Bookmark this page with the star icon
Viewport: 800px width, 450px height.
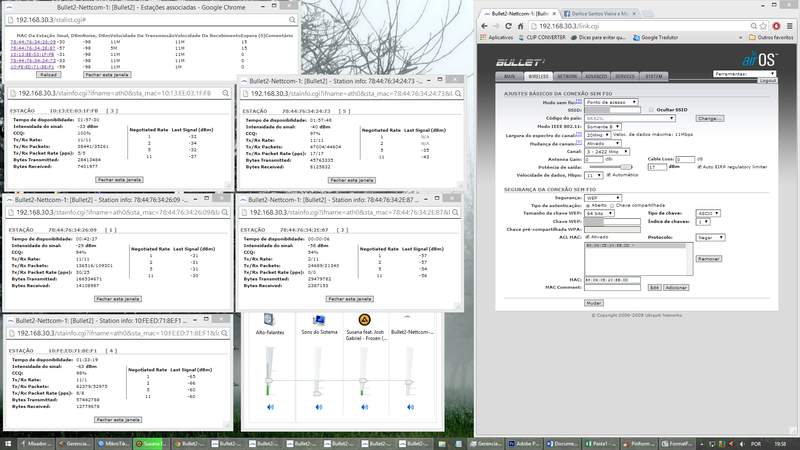coord(763,26)
